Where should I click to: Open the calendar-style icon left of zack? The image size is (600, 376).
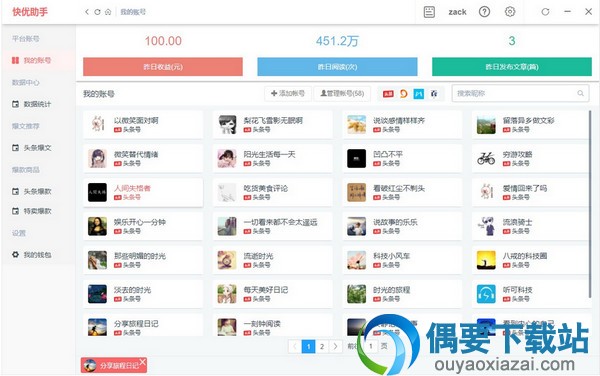point(429,12)
